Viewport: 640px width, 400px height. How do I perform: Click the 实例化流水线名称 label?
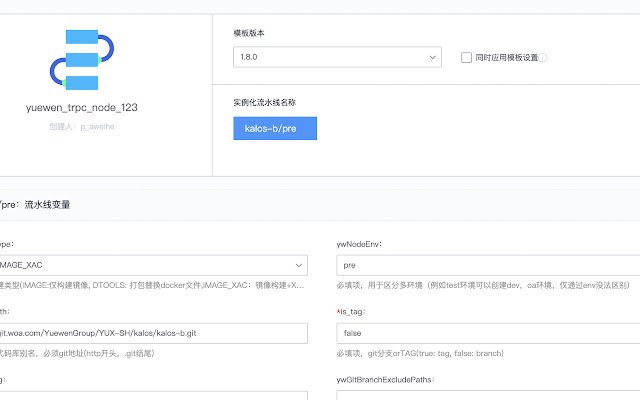point(264,102)
